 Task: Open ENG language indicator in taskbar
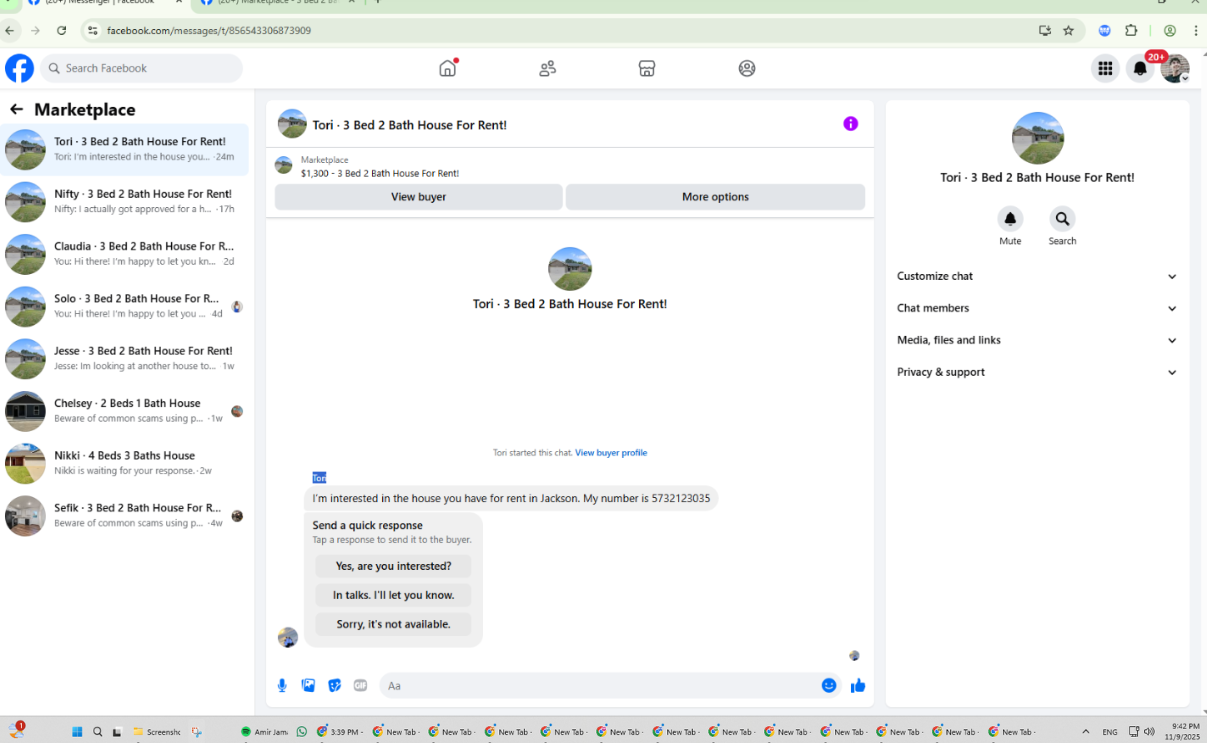(x=1110, y=732)
